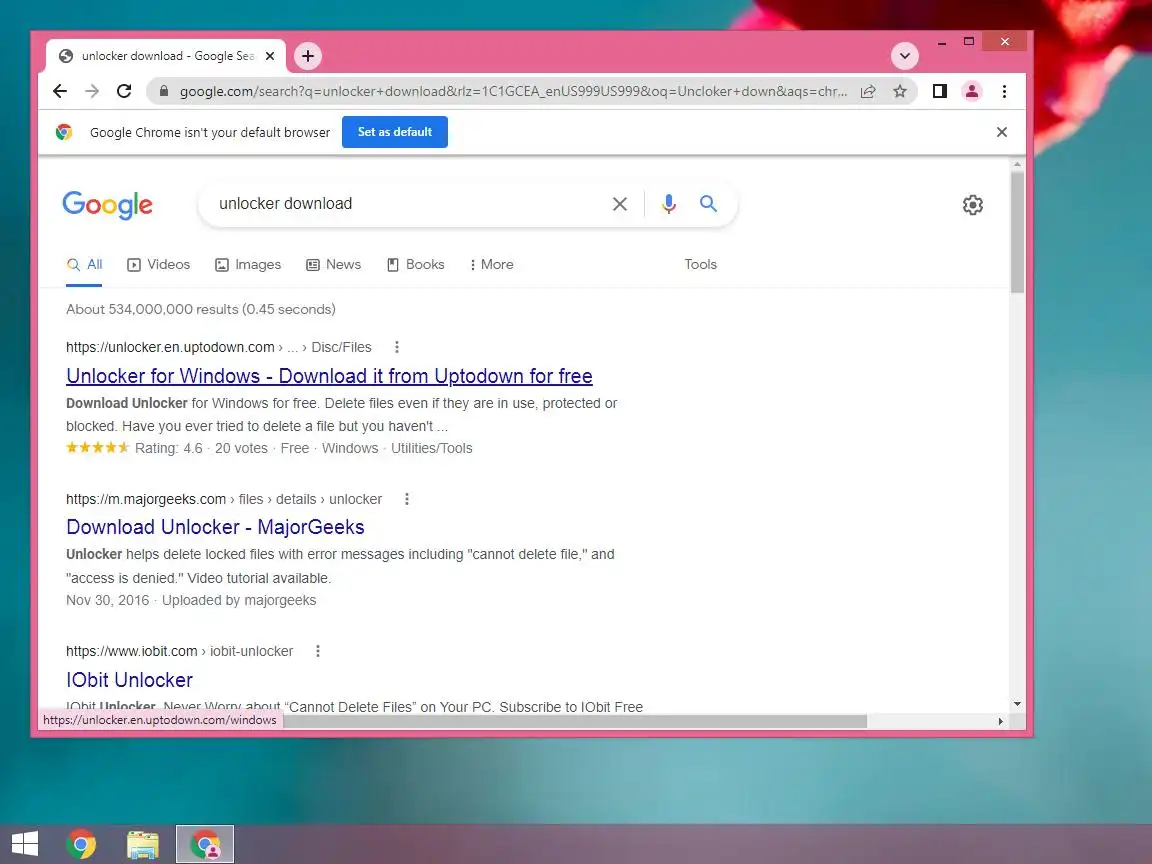This screenshot has height=864, width=1152.
Task: Switch to News results tab
Action: (x=334, y=264)
